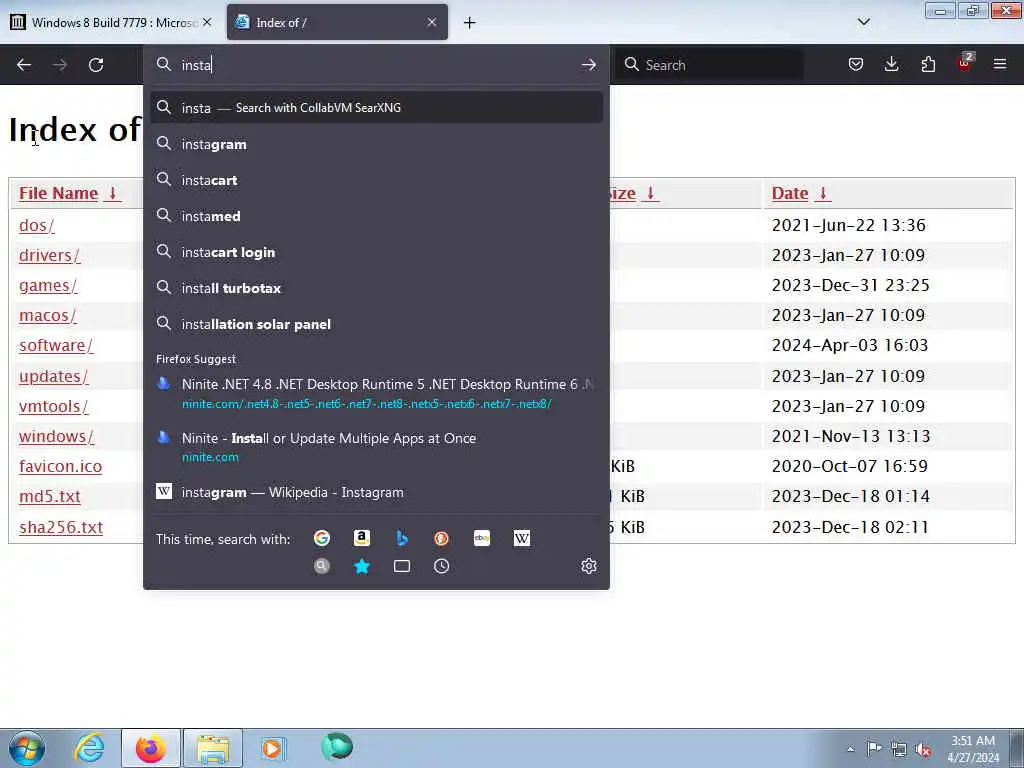
Task: Open Windows Media Player taskbar icon
Action: pyautogui.click(x=272, y=748)
